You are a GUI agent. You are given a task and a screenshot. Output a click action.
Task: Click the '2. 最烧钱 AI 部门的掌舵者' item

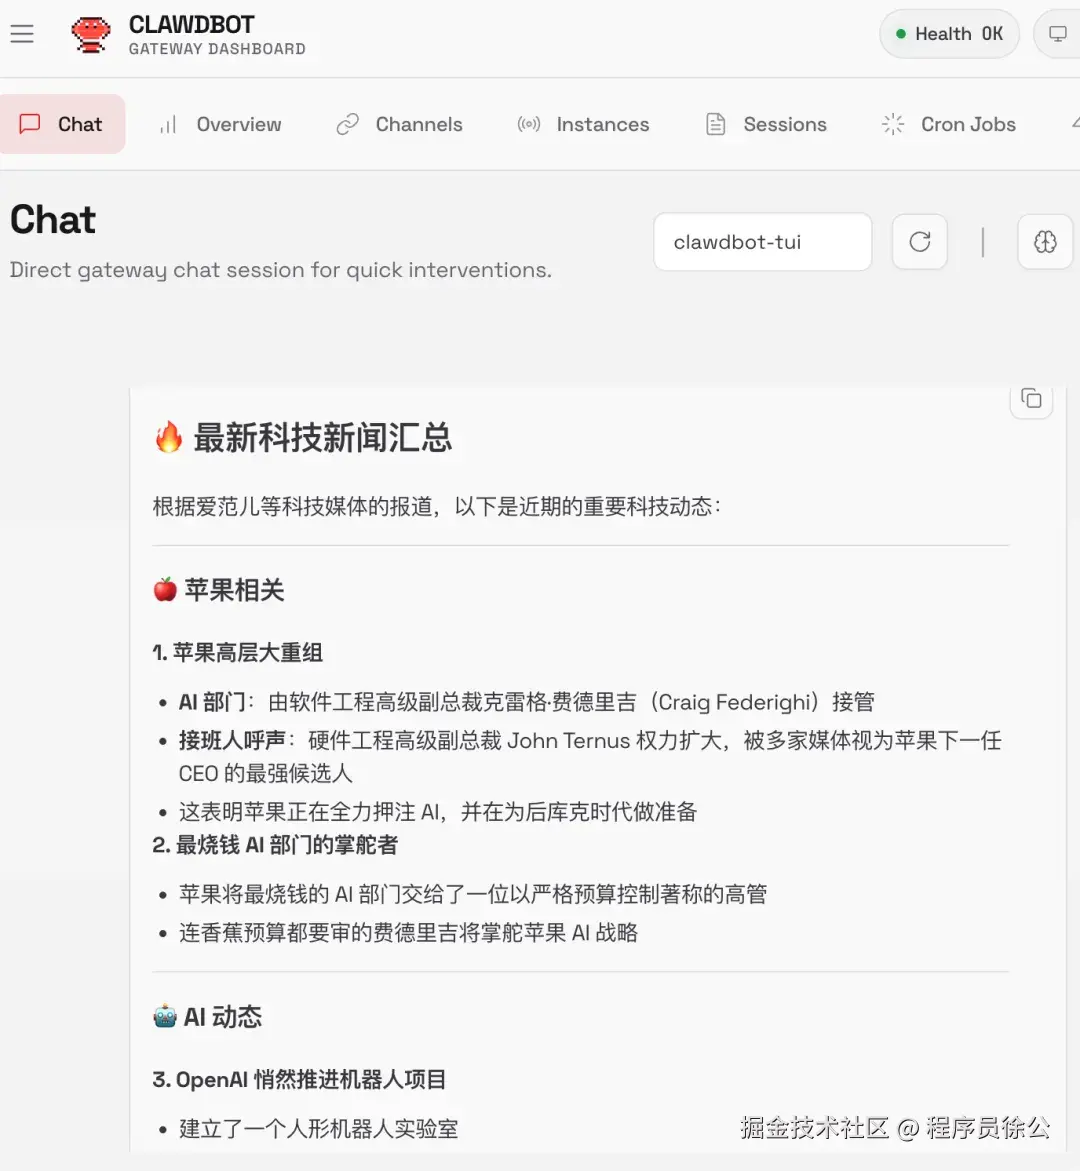pyautogui.click(x=275, y=845)
